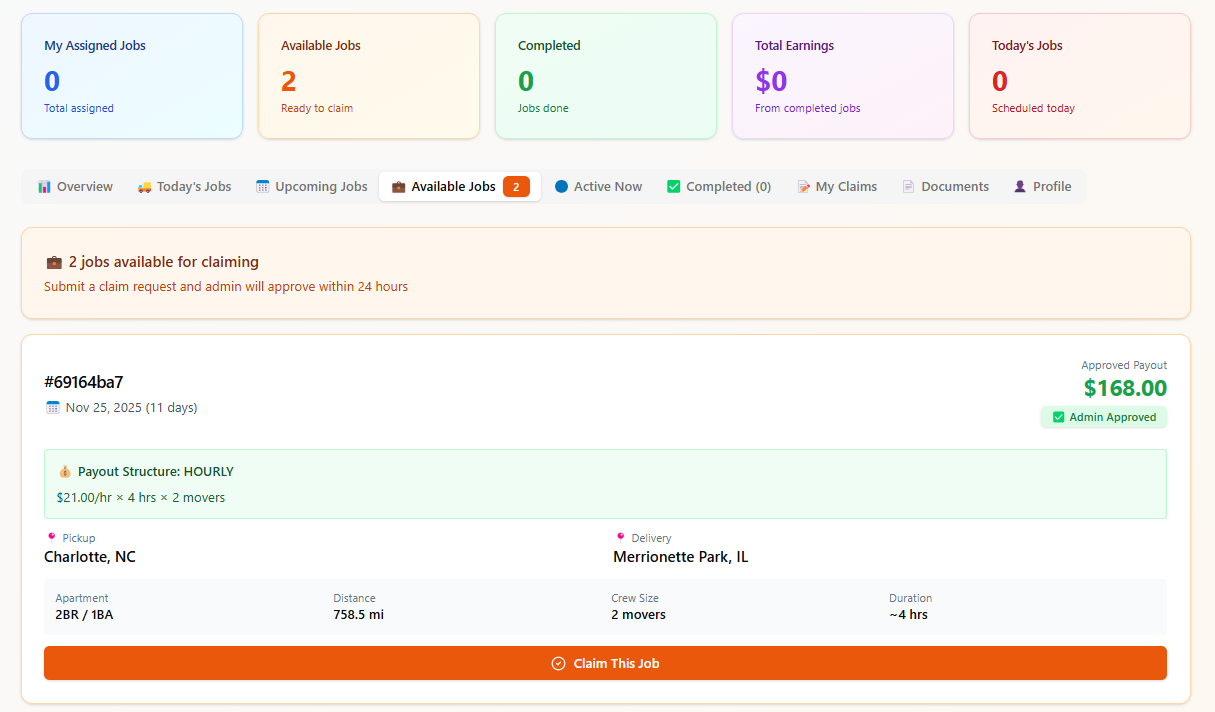Go to the My Claims tab
Image resolution: width=1215 pixels, height=712 pixels.
pyautogui.click(x=846, y=187)
